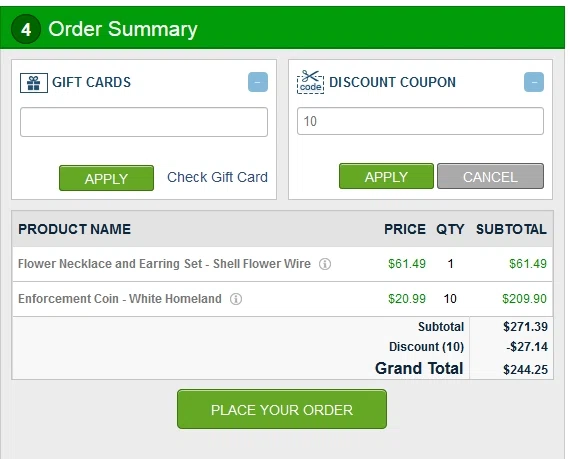Image resolution: width=570 pixels, height=459 pixels.
Task: Collapse the Gift Cards panel
Action: 258,82
